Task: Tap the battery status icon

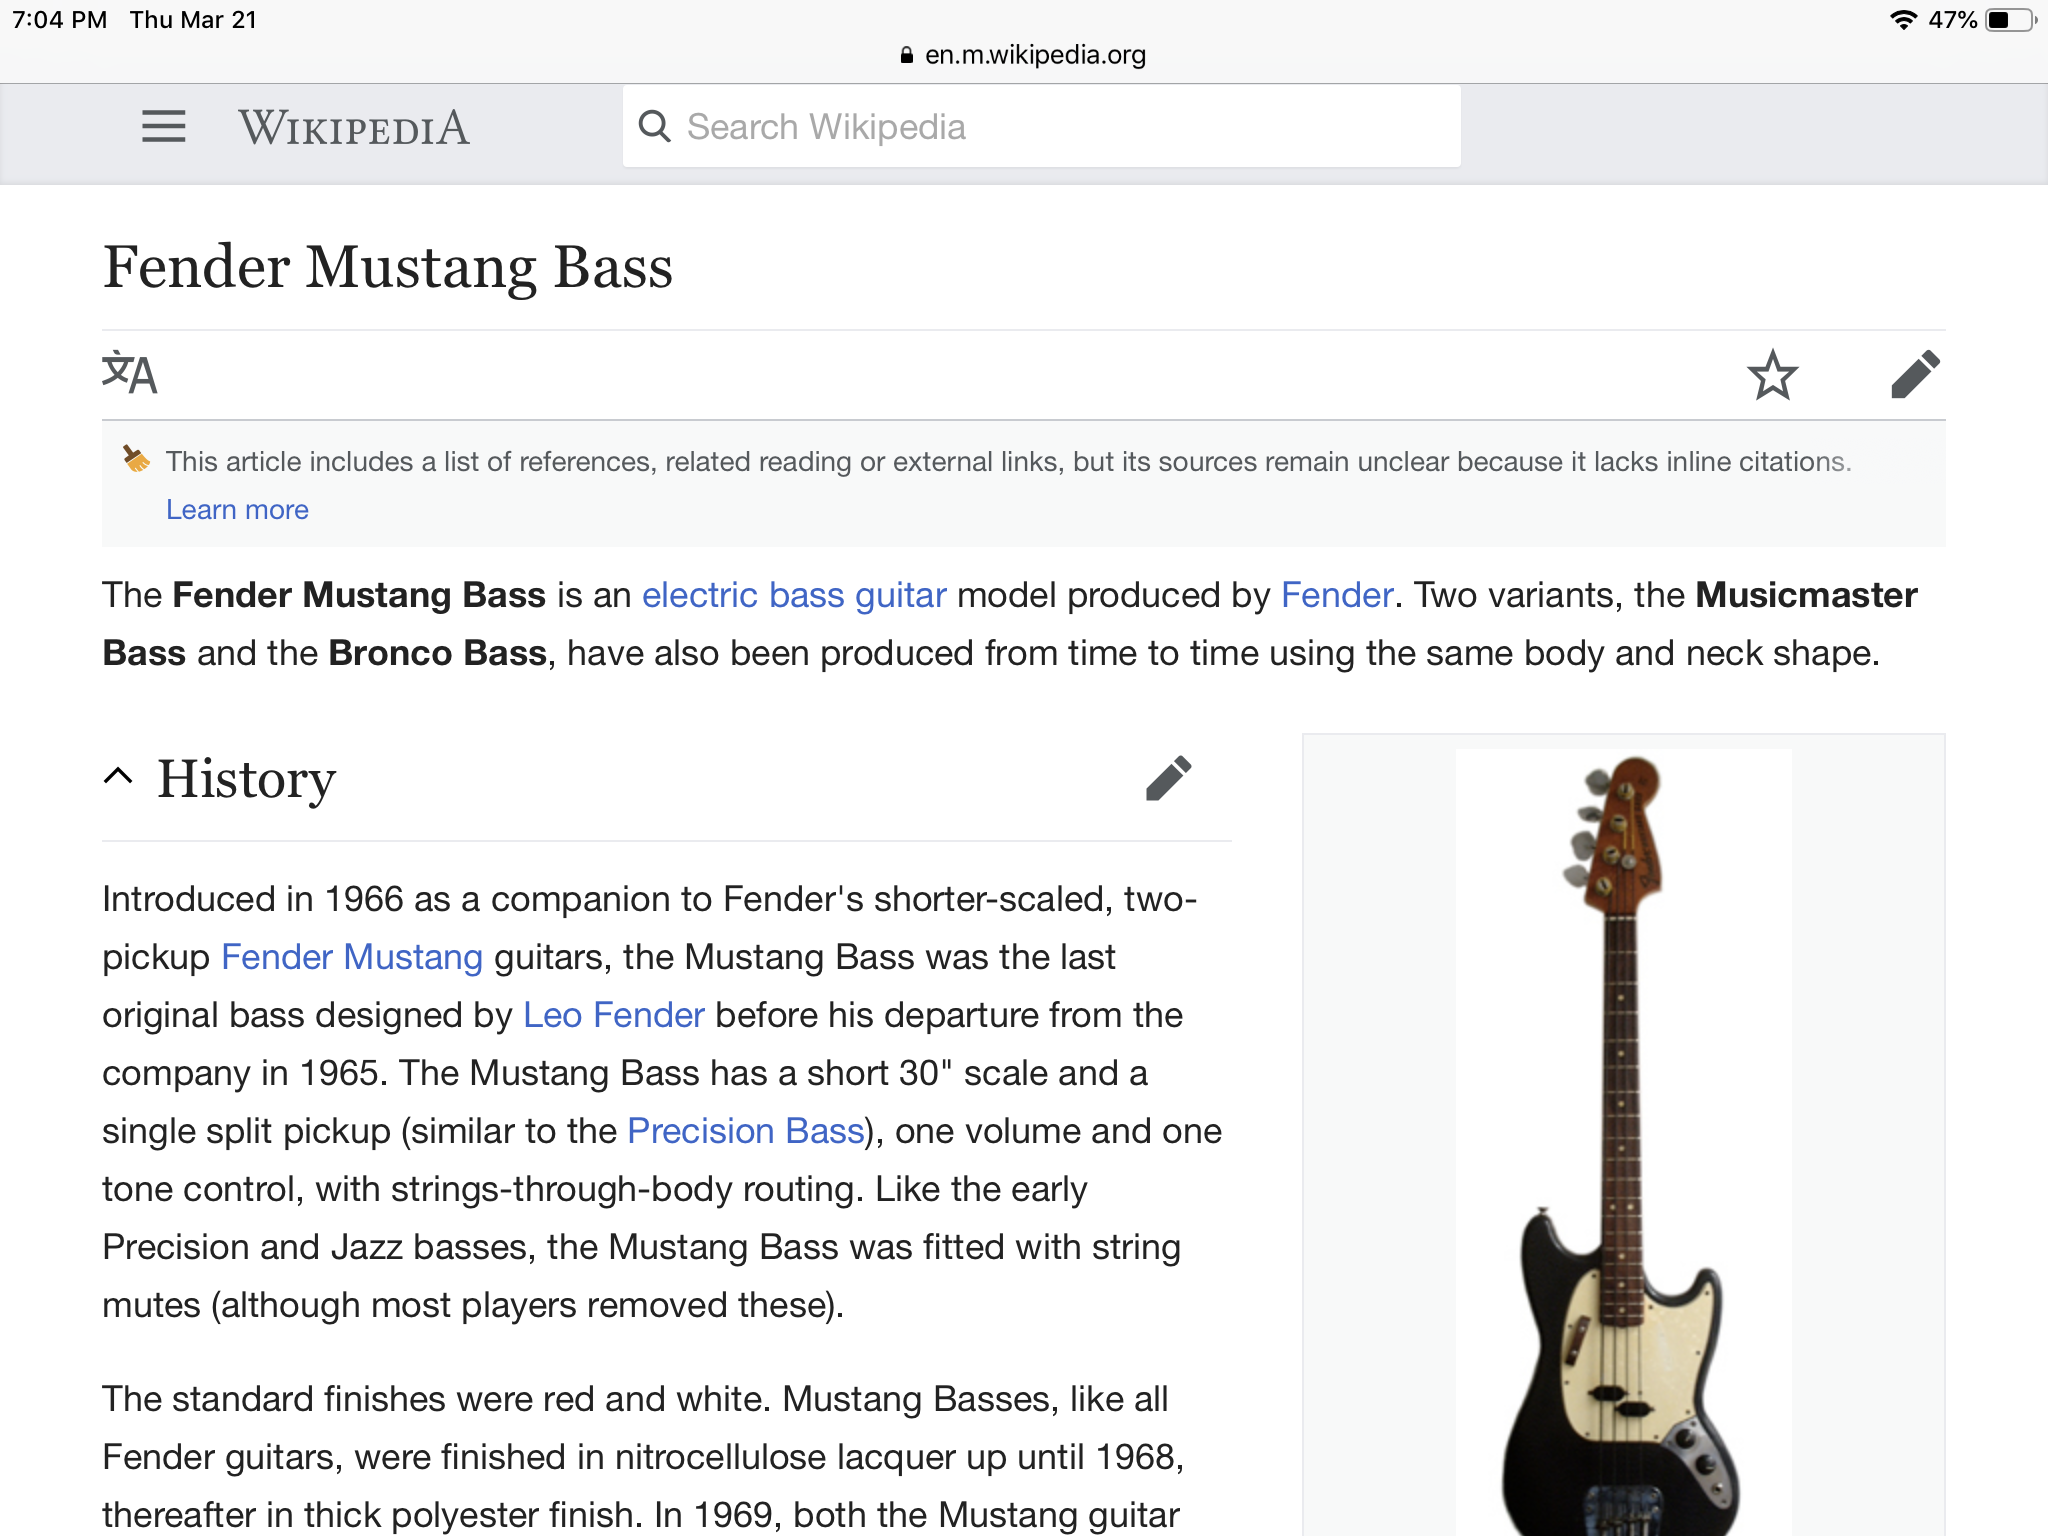Action: pos(2011,20)
